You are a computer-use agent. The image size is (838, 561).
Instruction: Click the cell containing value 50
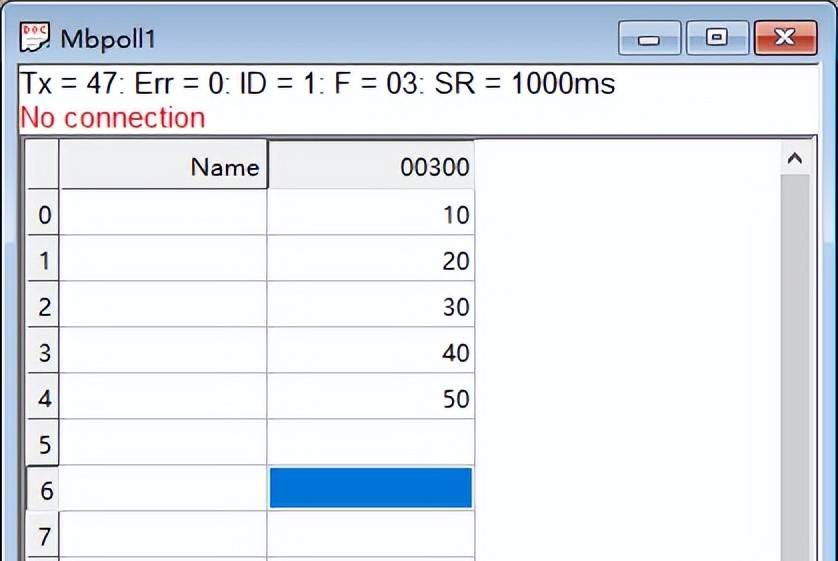point(371,399)
